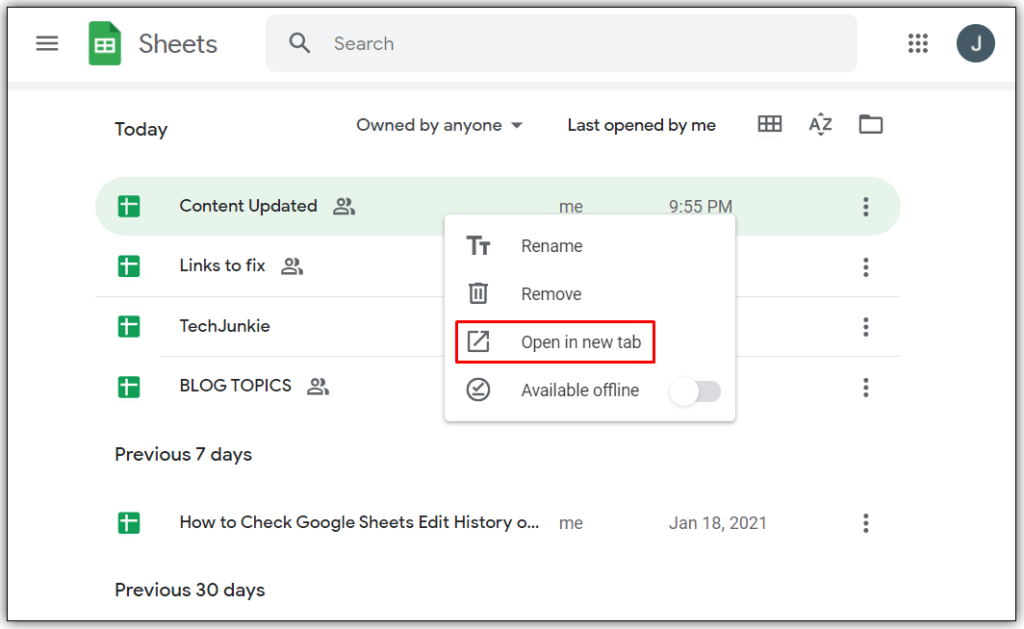Open the folder picker icon
Image resolution: width=1024 pixels, height=629 pixels.
[x=870, y=124]
